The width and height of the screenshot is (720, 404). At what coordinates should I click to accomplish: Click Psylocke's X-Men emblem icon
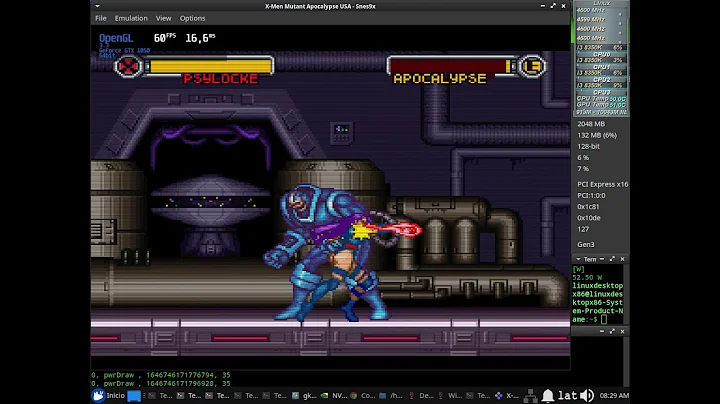point(128,67)
